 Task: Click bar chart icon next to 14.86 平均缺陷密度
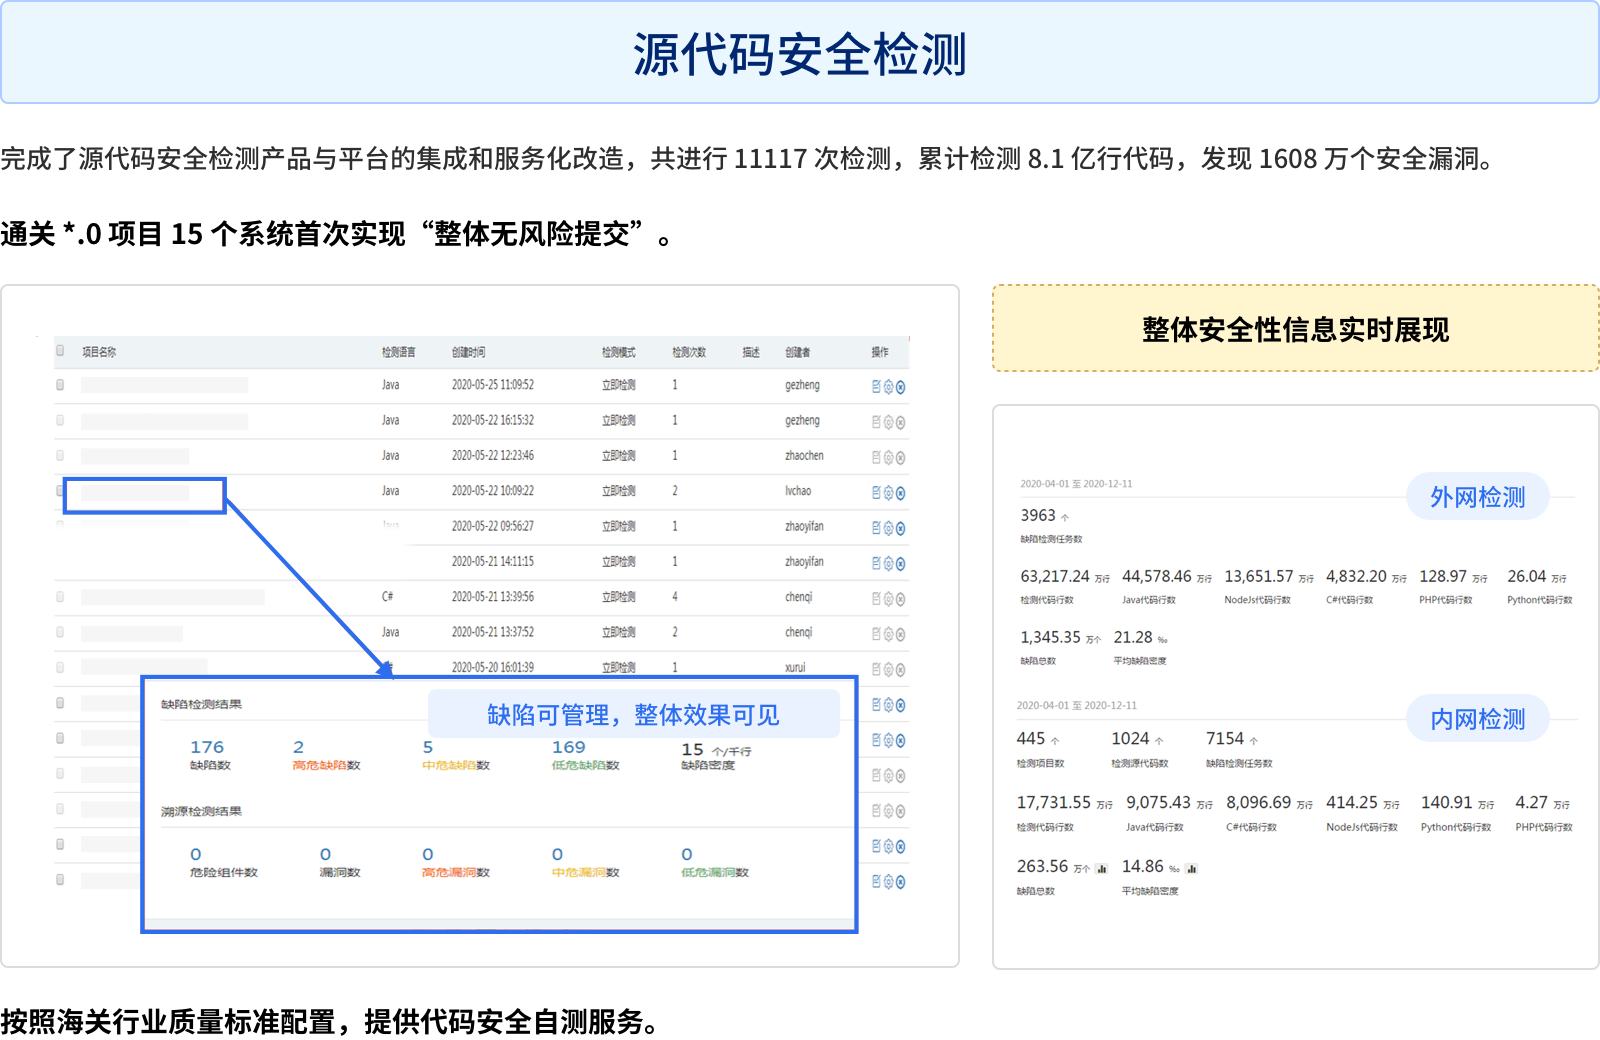[1191, 869]
